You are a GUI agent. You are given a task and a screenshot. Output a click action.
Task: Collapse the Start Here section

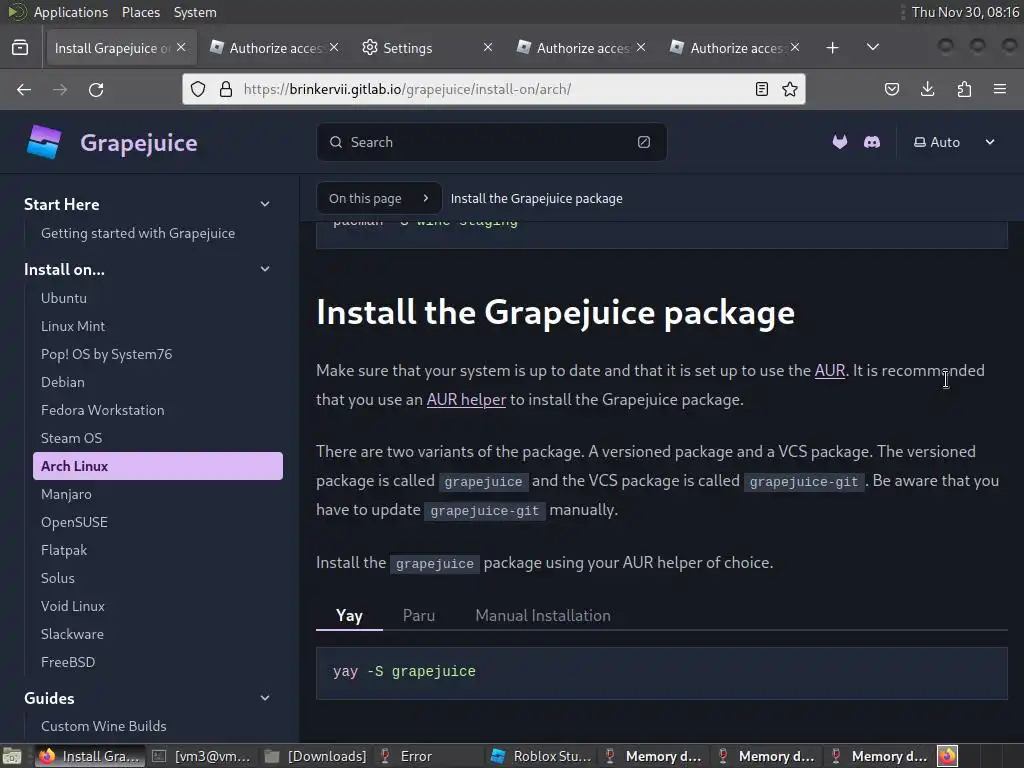click(x=264, y=204)
